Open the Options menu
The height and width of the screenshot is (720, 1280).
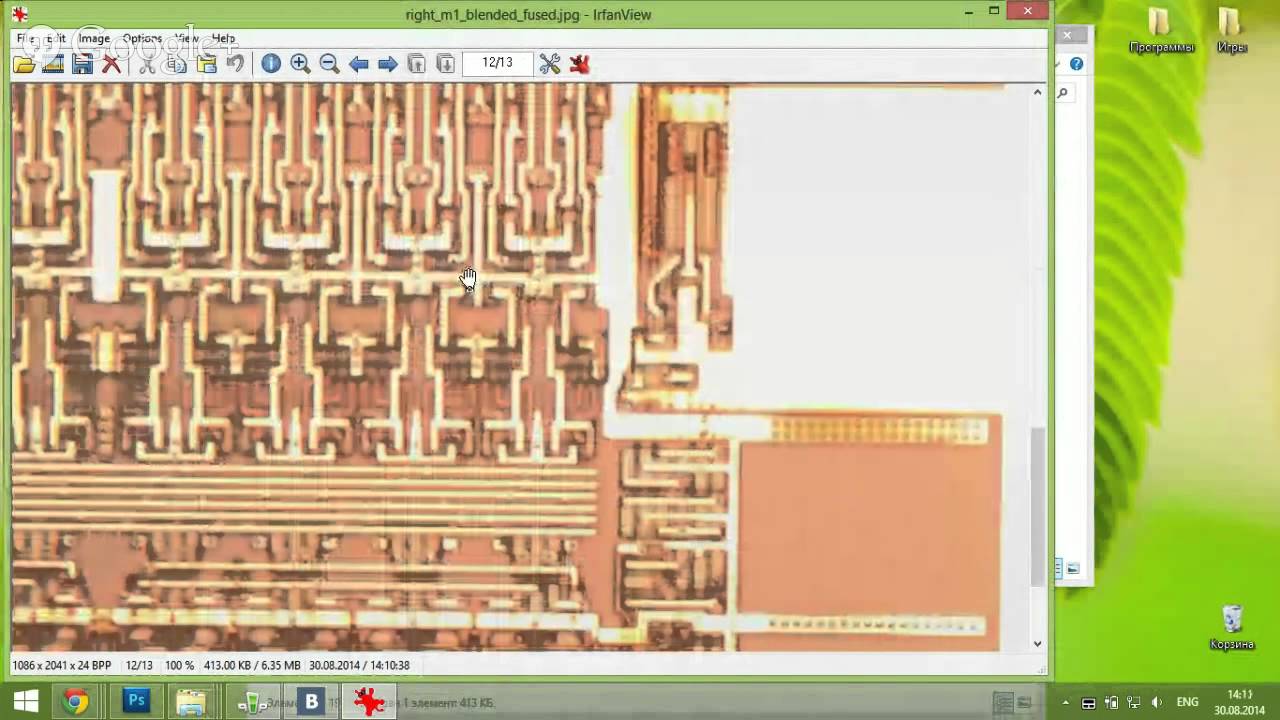click(142, 38)
